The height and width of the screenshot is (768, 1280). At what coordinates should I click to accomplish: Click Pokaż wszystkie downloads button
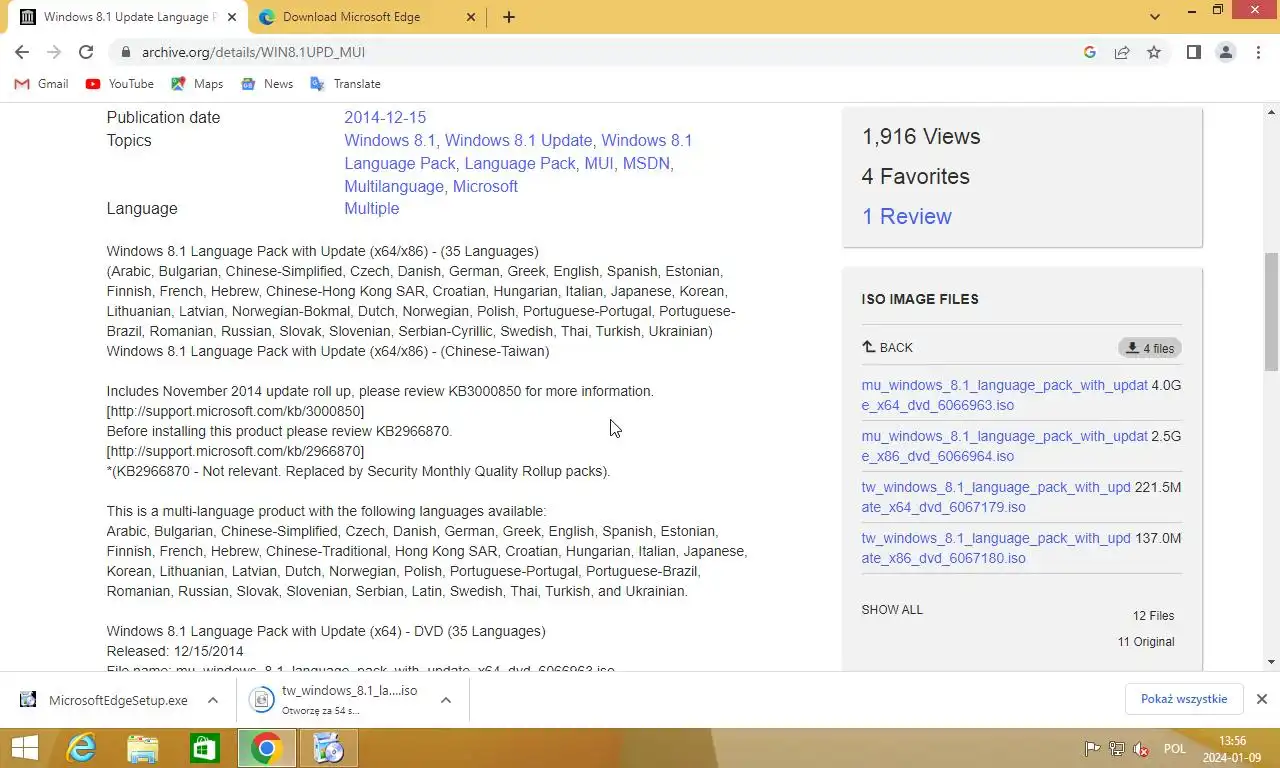pos(1184,699)
